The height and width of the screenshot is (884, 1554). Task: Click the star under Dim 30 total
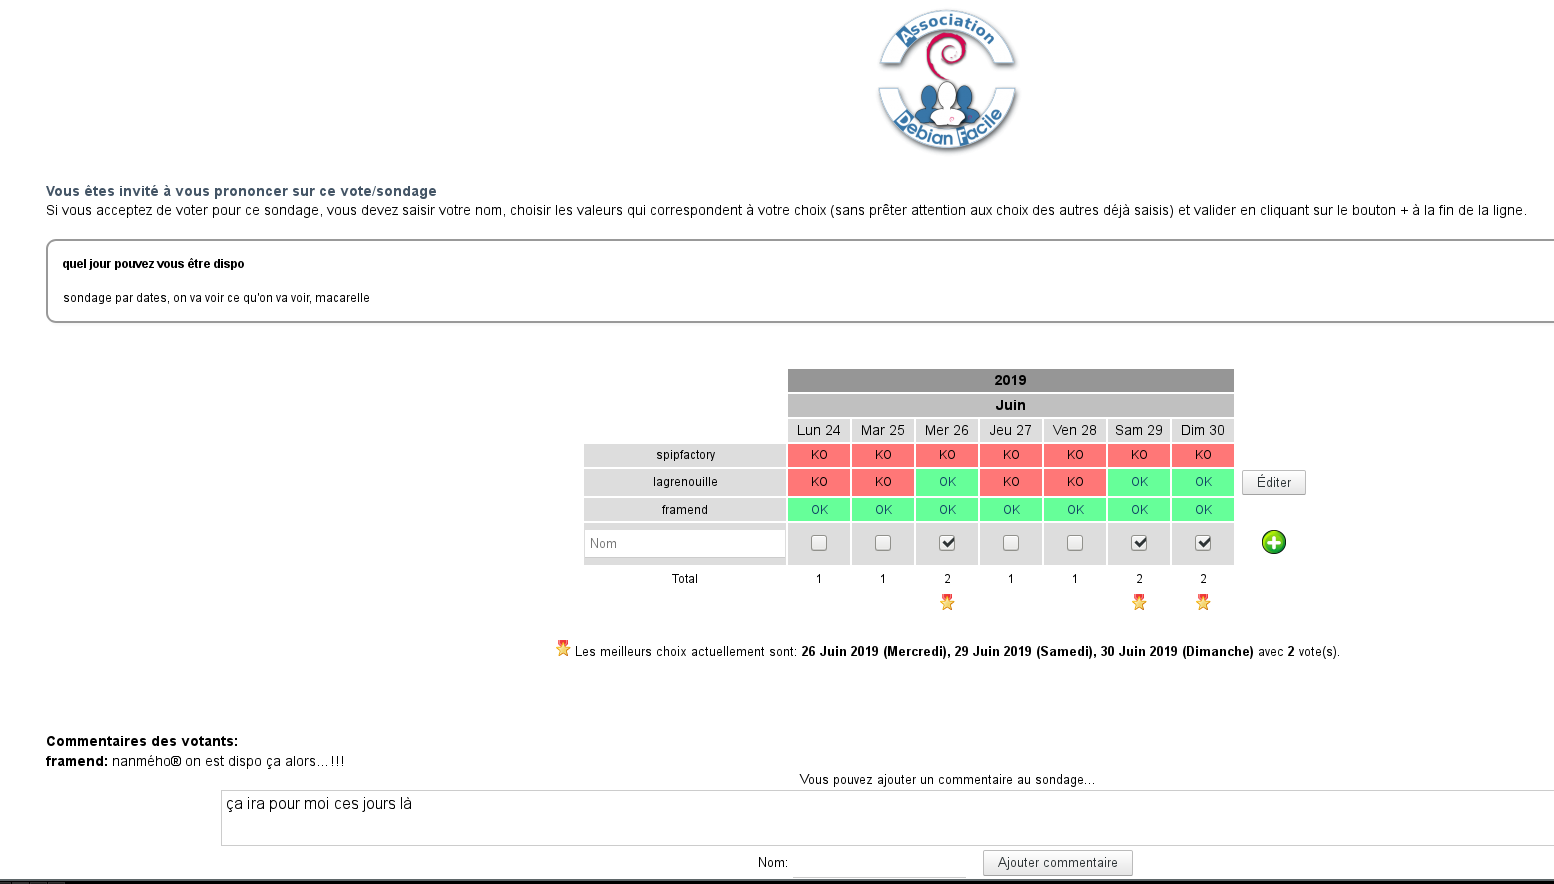click(x=1203, y=602)
